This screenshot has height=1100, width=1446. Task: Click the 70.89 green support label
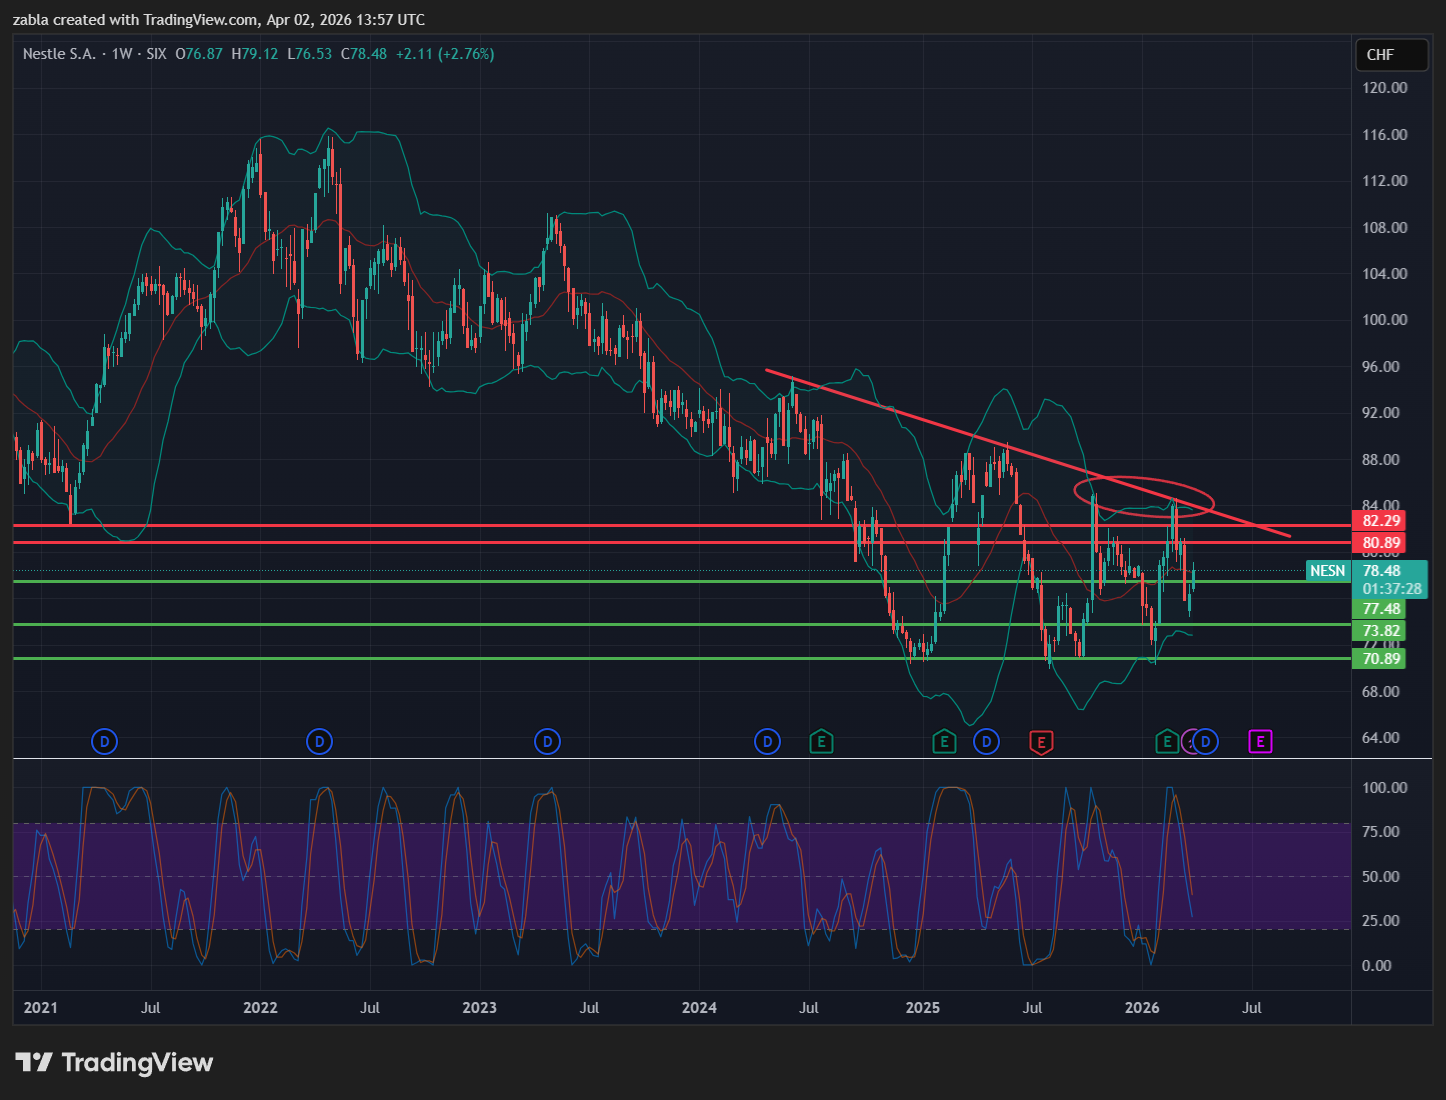click(1380, 659)
